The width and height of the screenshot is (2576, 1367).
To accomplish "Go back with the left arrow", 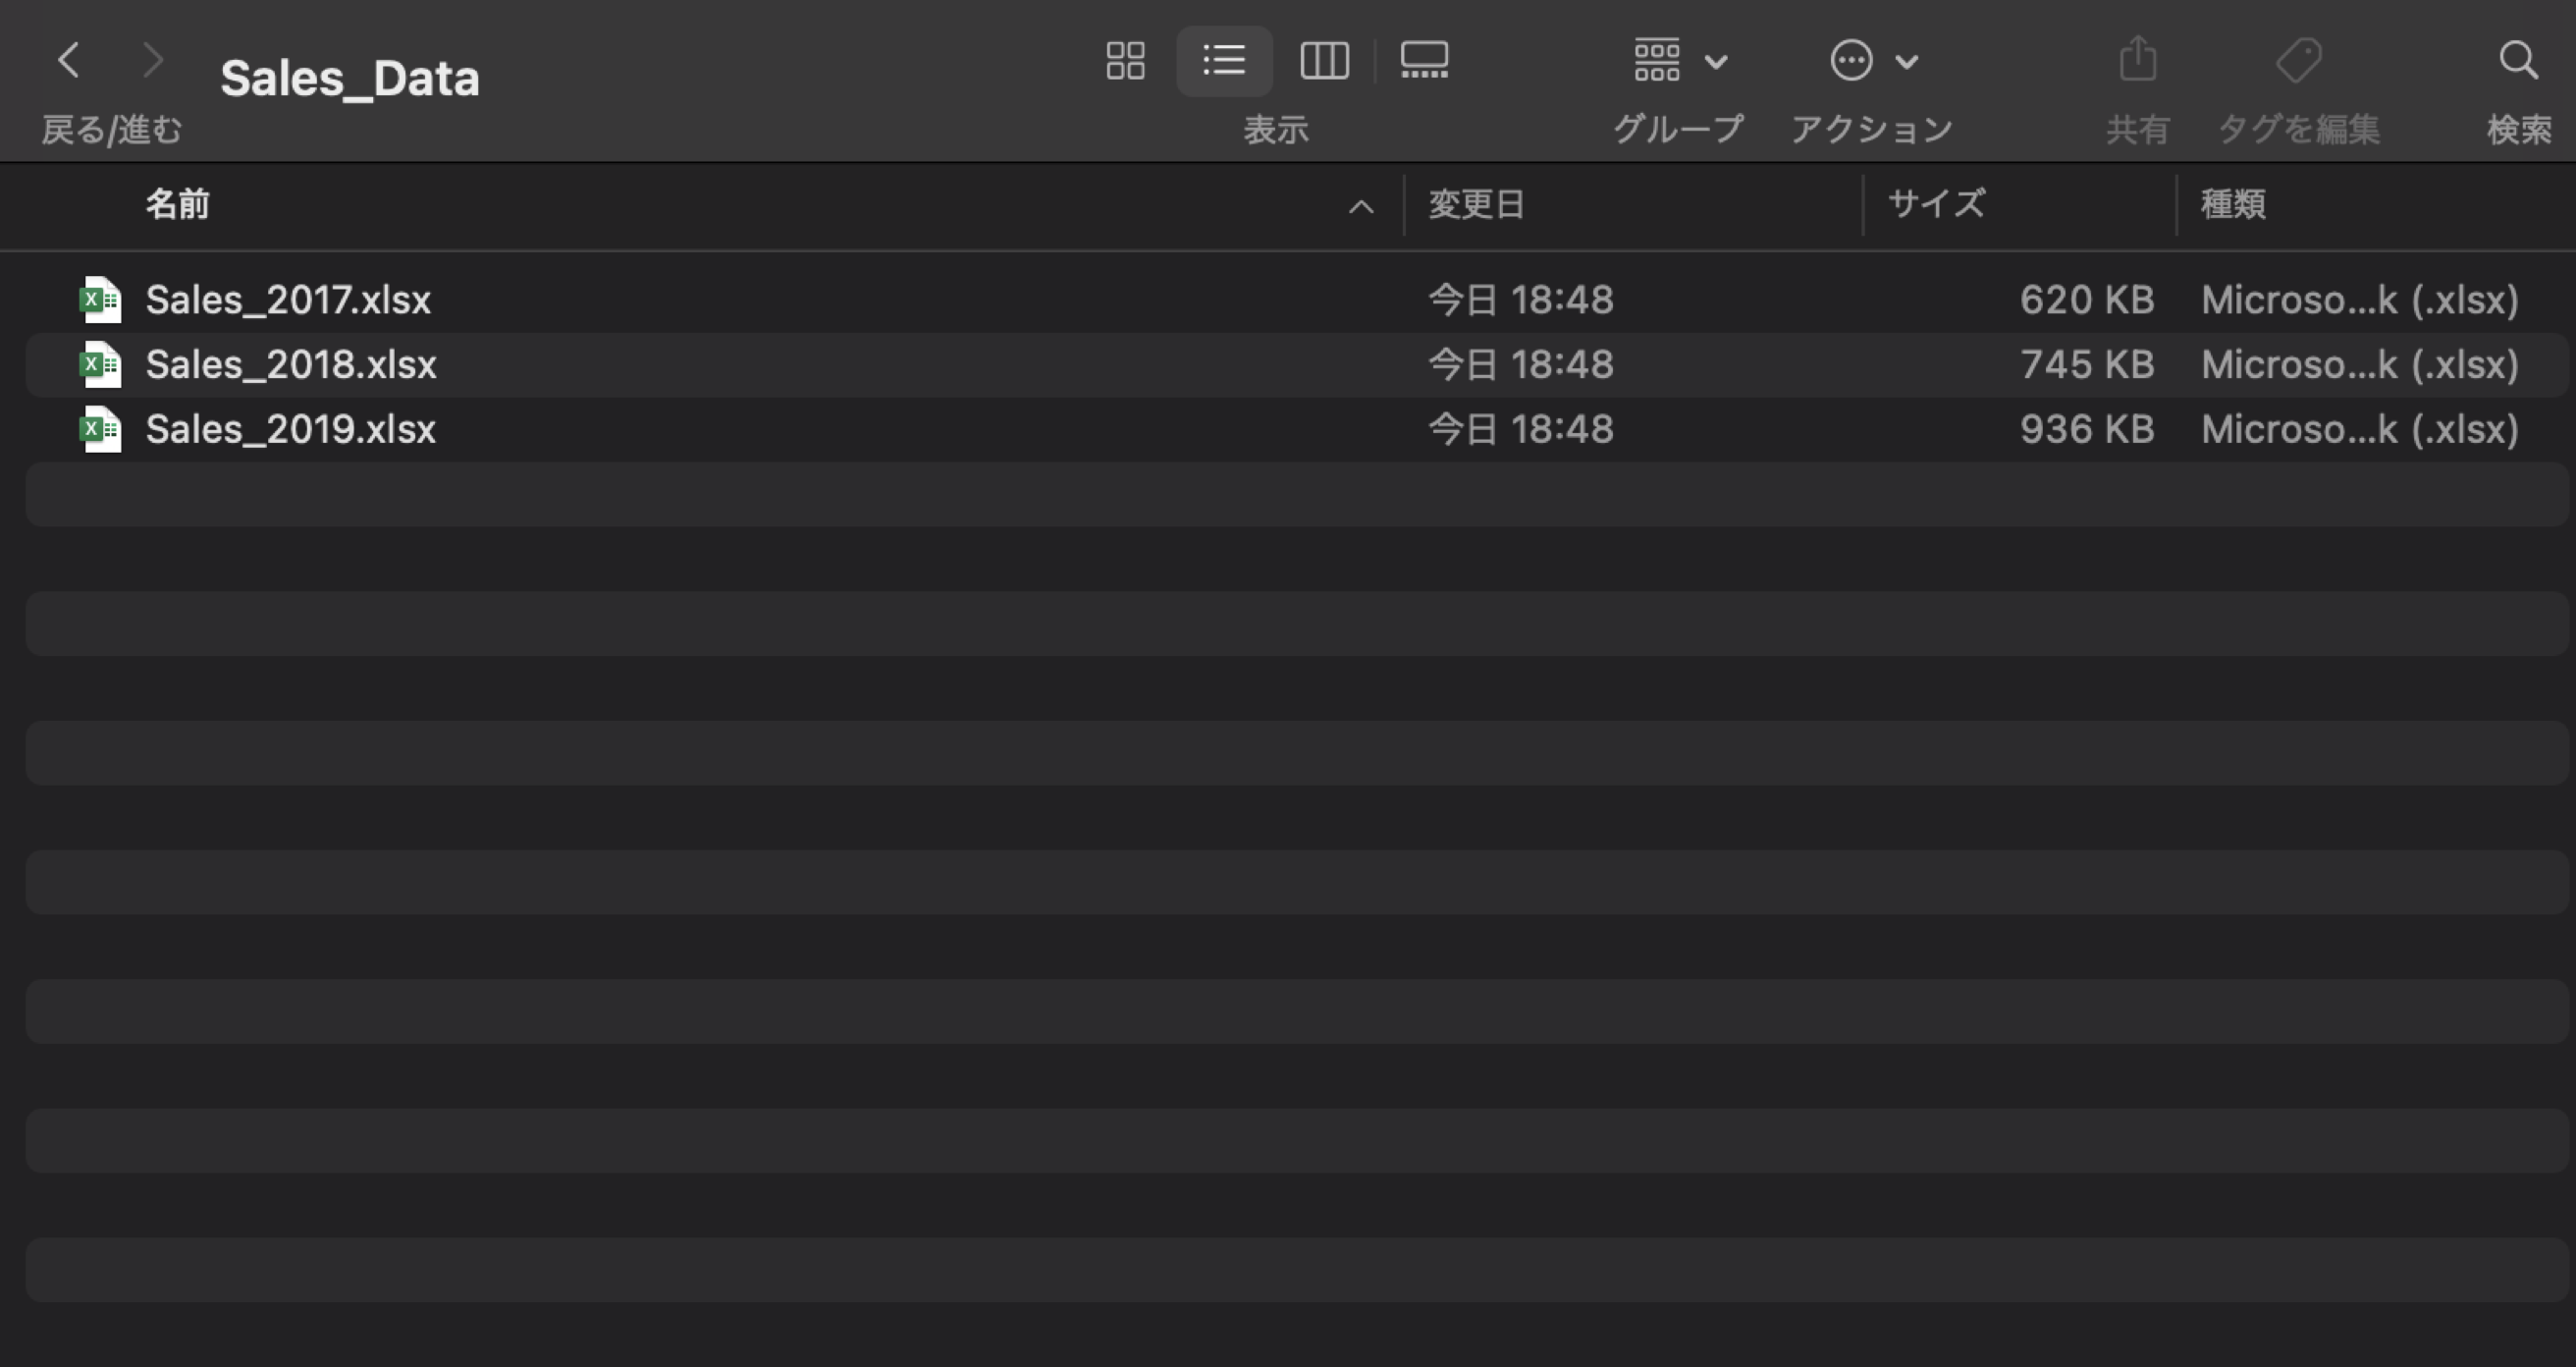I will [69, 60].
